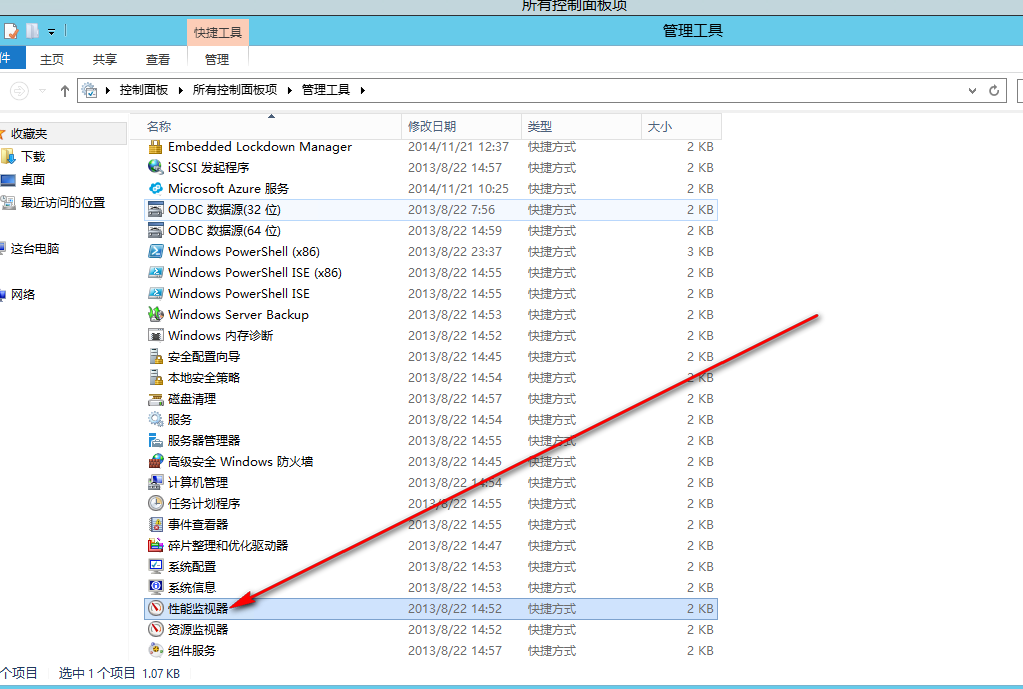The image size is (1023, 689).
Task: Click the 任务计划程序 clock icon
Action: click(x=156, y=503)
